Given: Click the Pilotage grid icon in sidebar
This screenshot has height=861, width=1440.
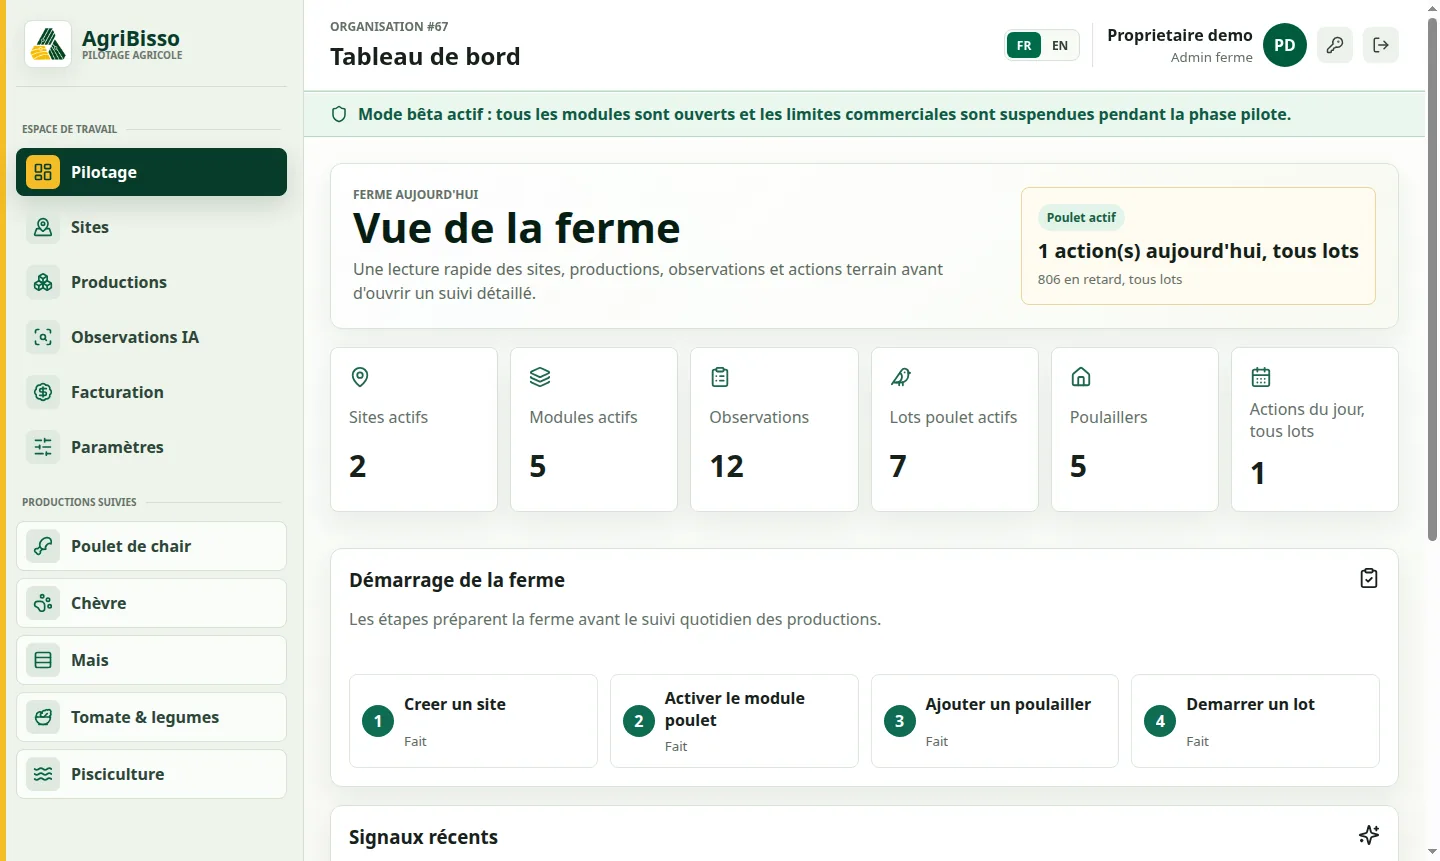Looking at the screenshot, I should [43, 172].
